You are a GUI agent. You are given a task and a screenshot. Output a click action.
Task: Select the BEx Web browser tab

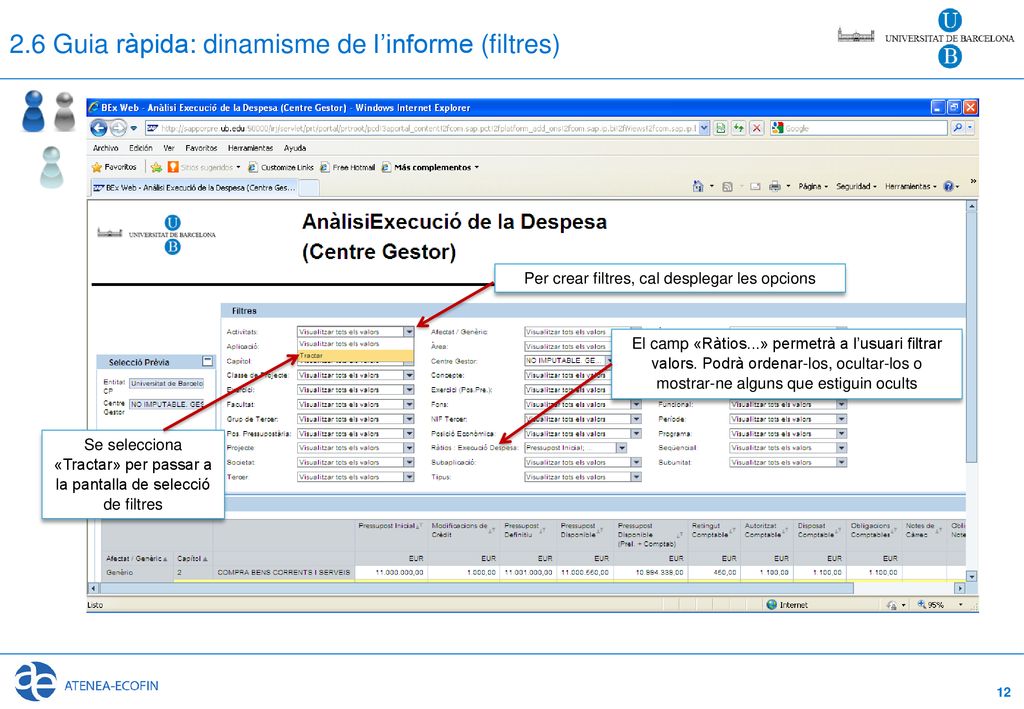click(195, 188)
